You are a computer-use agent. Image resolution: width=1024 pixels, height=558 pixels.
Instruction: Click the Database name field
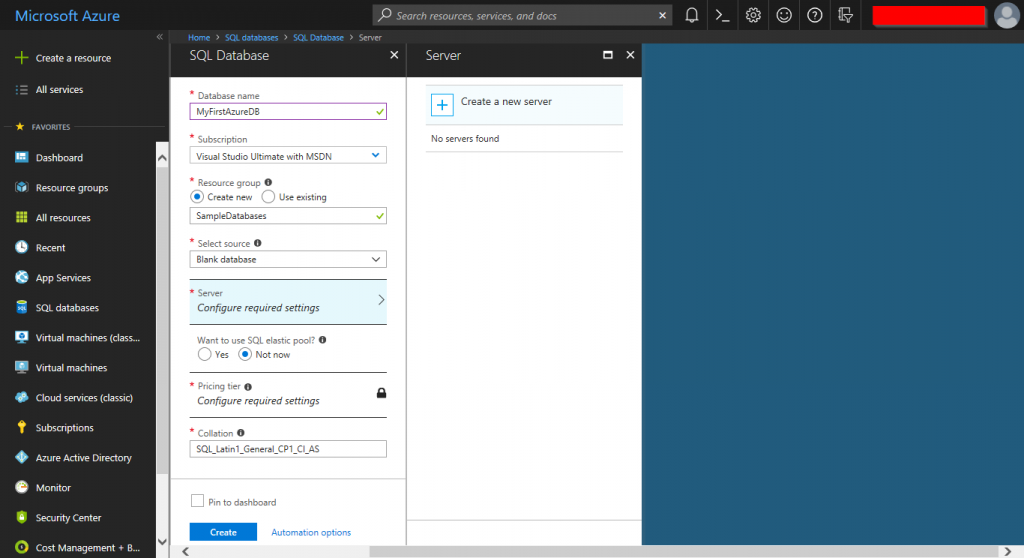288,111
